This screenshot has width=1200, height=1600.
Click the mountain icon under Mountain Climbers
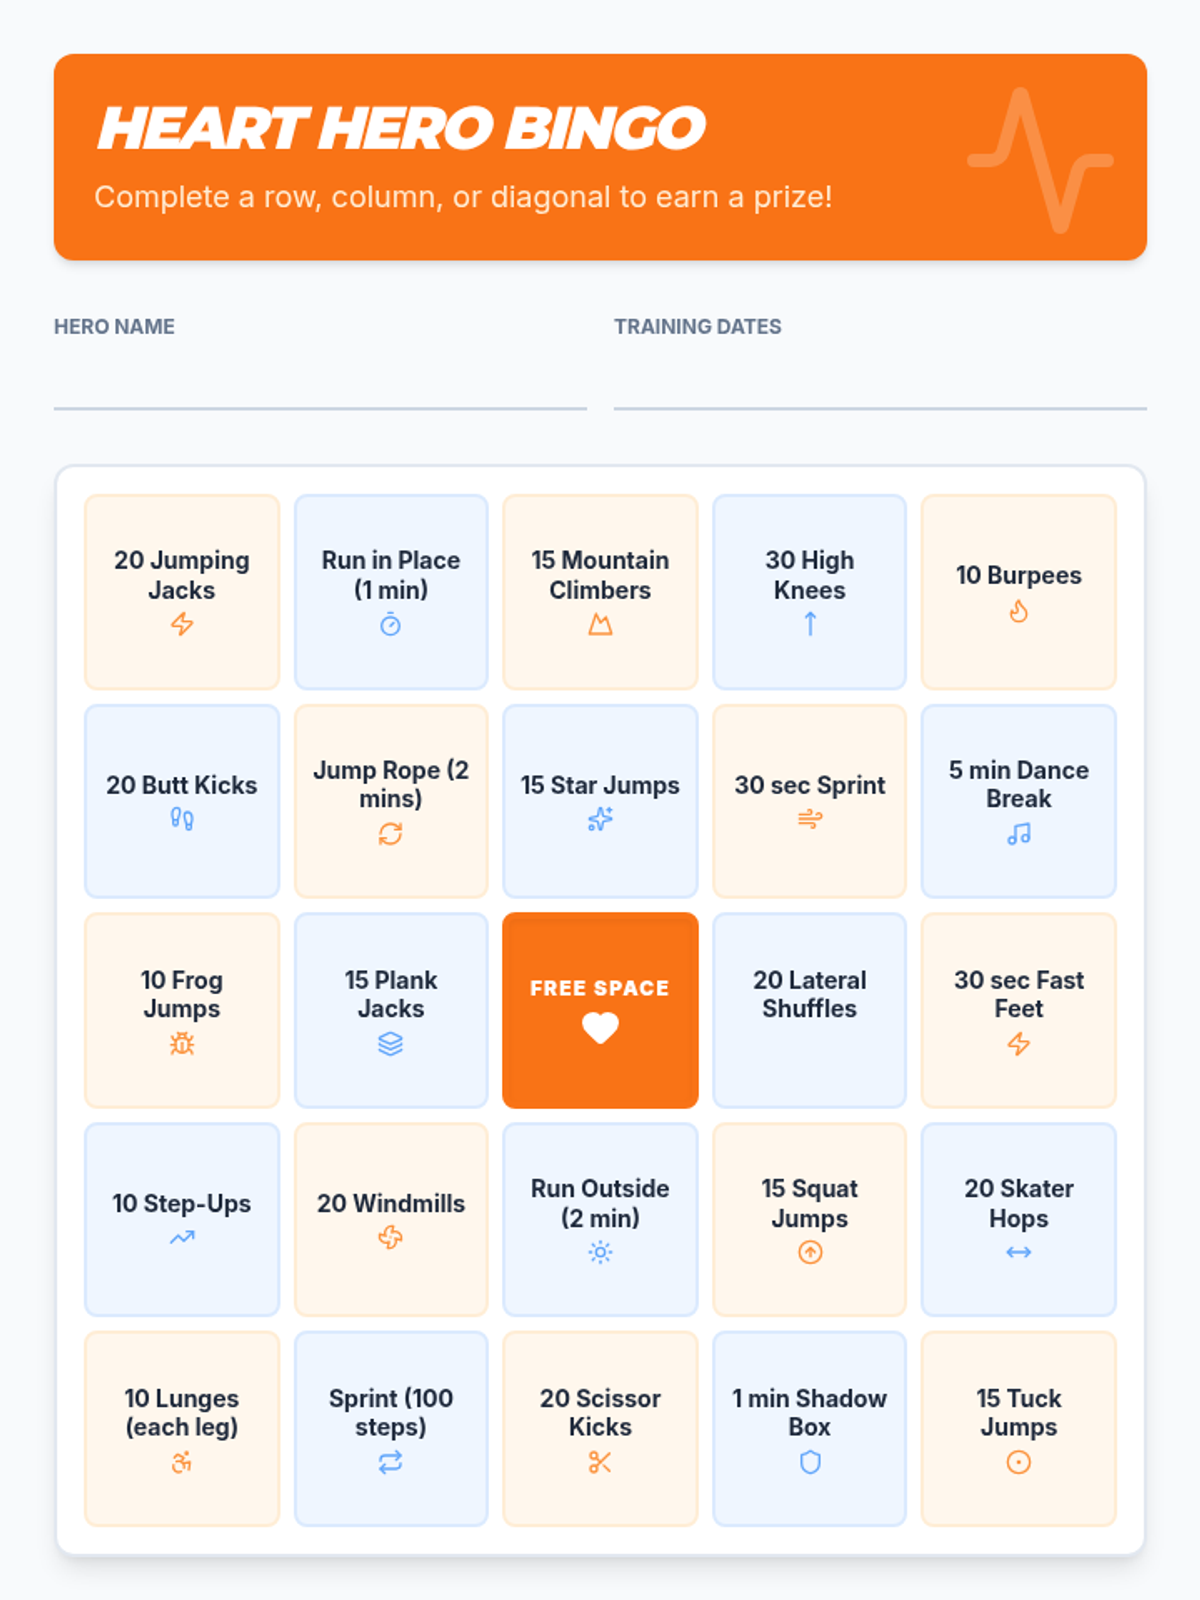click(600, 625)
